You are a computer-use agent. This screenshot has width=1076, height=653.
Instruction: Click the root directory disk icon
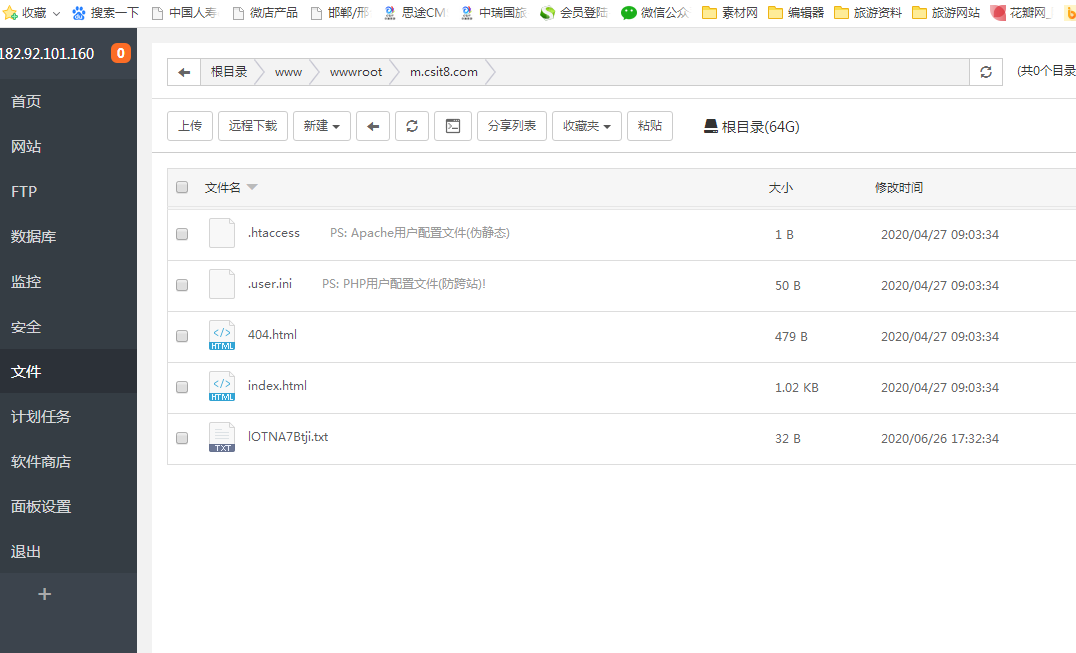pos(711,126)
